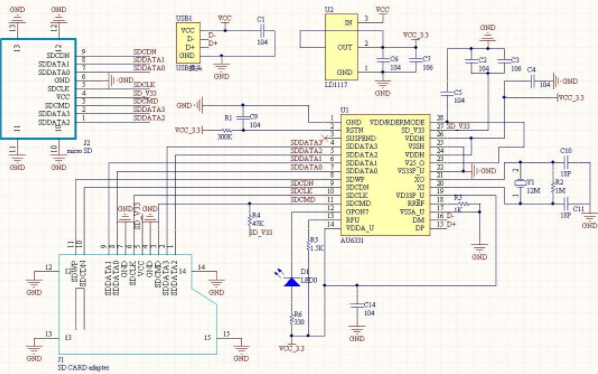Select capacitor C14 104 symbol

pyautogui.click(x=357, y=305)
